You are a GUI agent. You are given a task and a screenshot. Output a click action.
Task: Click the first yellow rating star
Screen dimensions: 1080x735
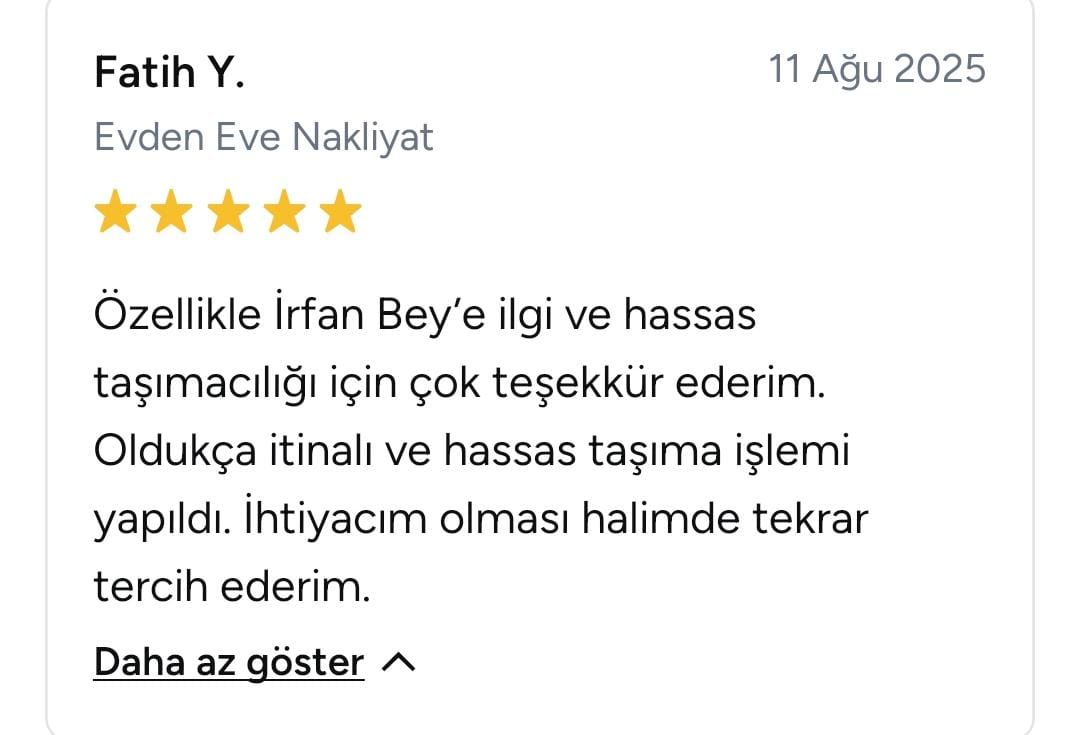[114, 213]
